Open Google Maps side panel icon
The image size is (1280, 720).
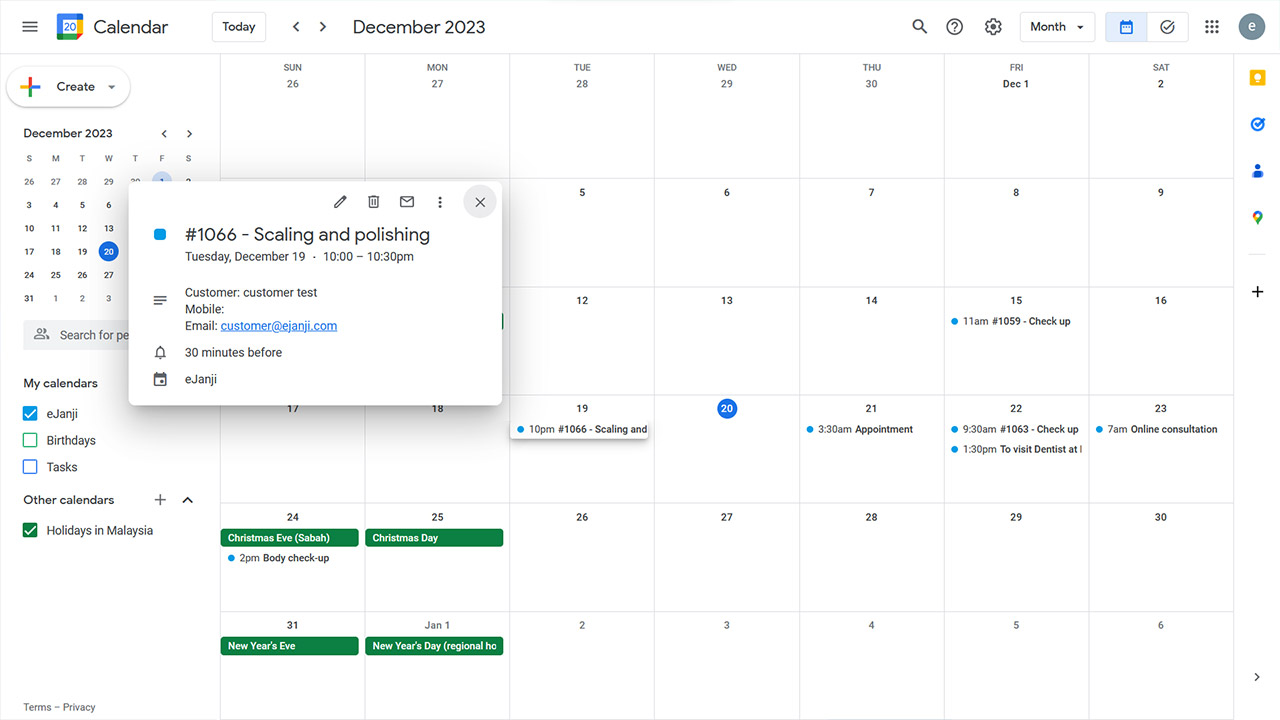[1257, 217]
